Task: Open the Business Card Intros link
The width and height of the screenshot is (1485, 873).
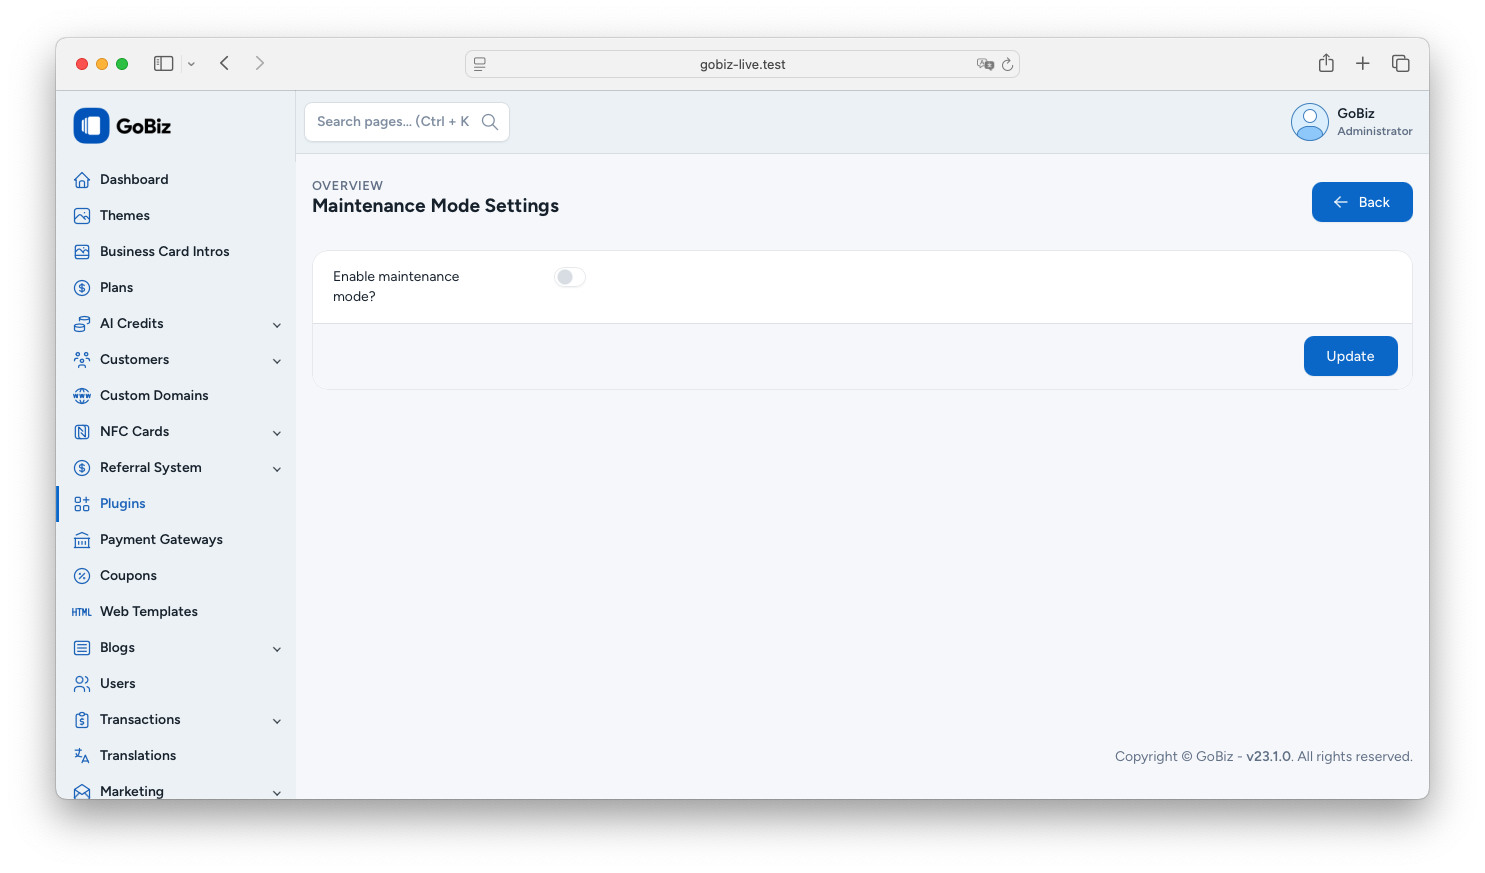Action: (x=176, y=252)
